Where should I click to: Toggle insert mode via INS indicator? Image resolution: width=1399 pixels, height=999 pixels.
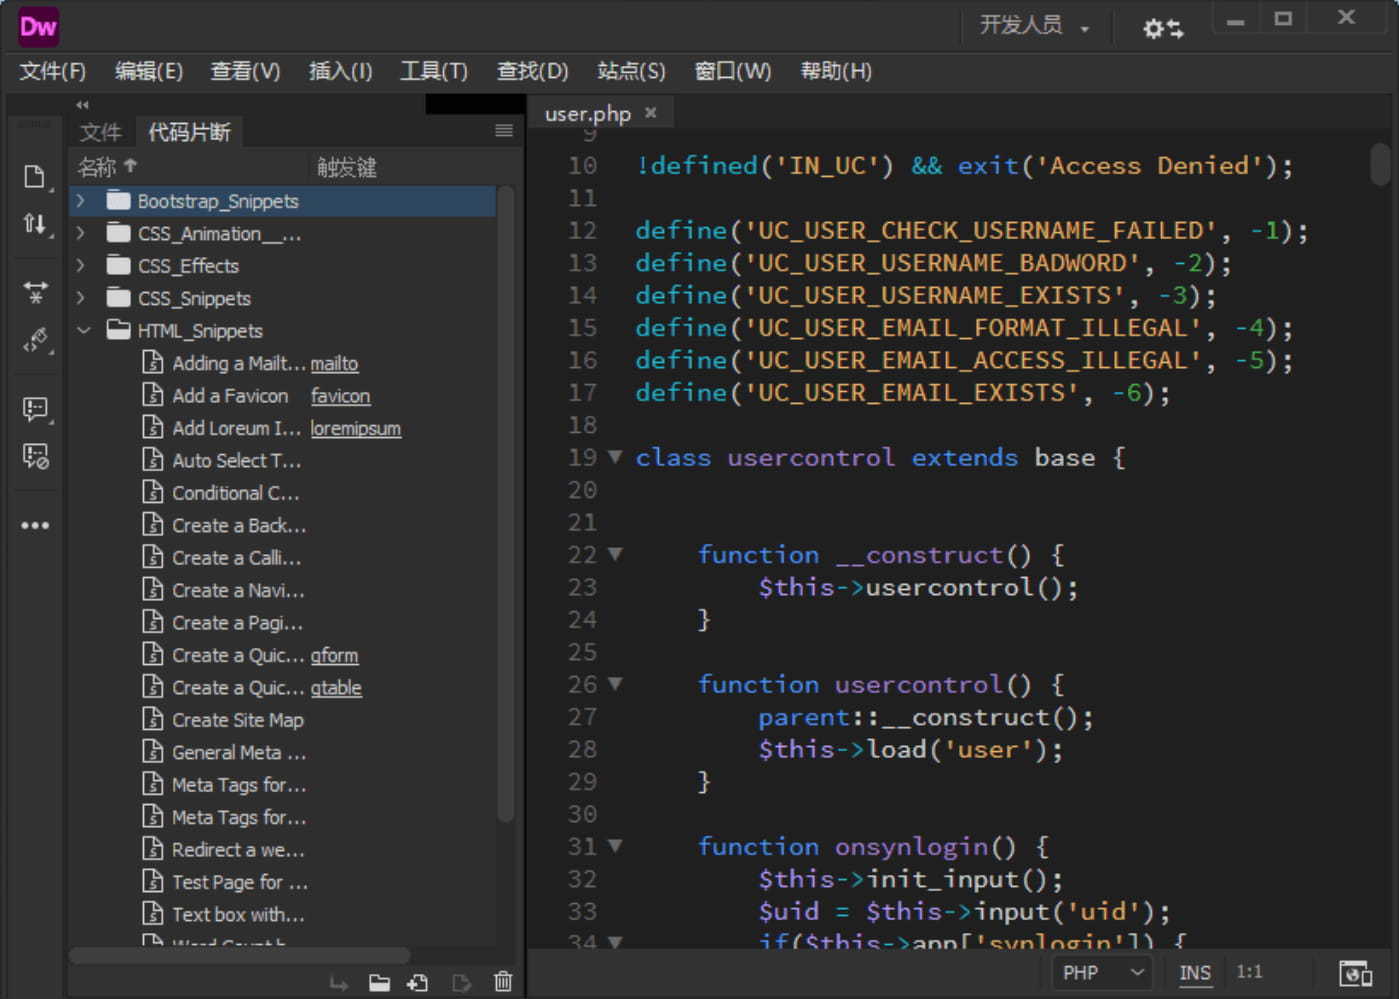[x=1195, y=971]
